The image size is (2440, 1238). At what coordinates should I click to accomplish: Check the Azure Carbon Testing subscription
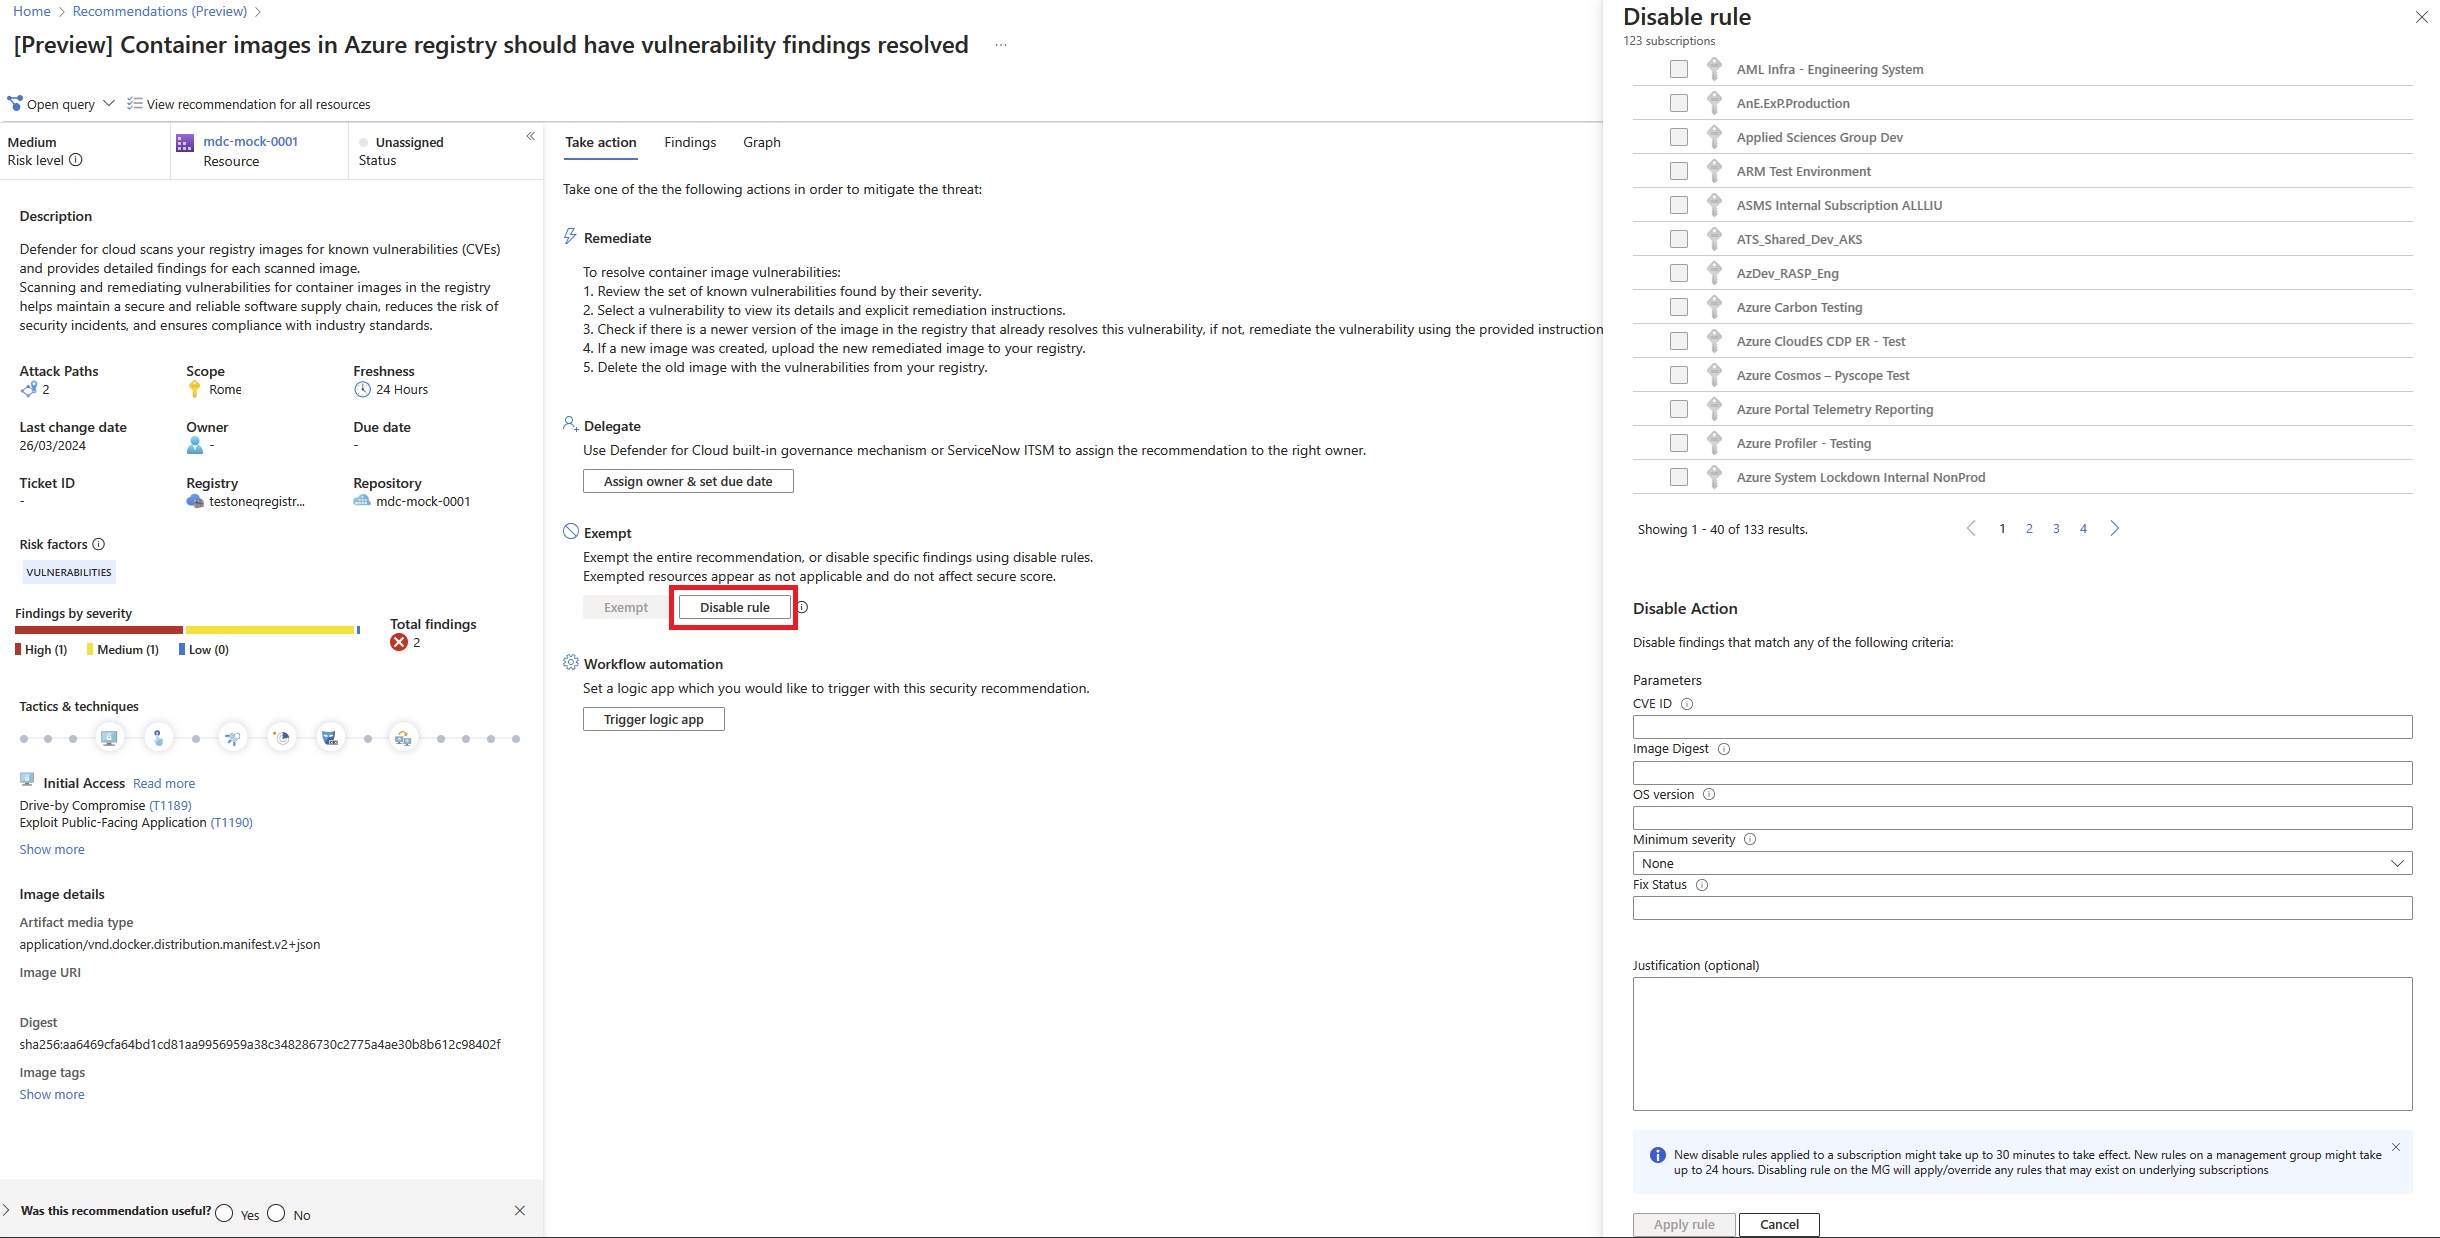[1679, 307]
